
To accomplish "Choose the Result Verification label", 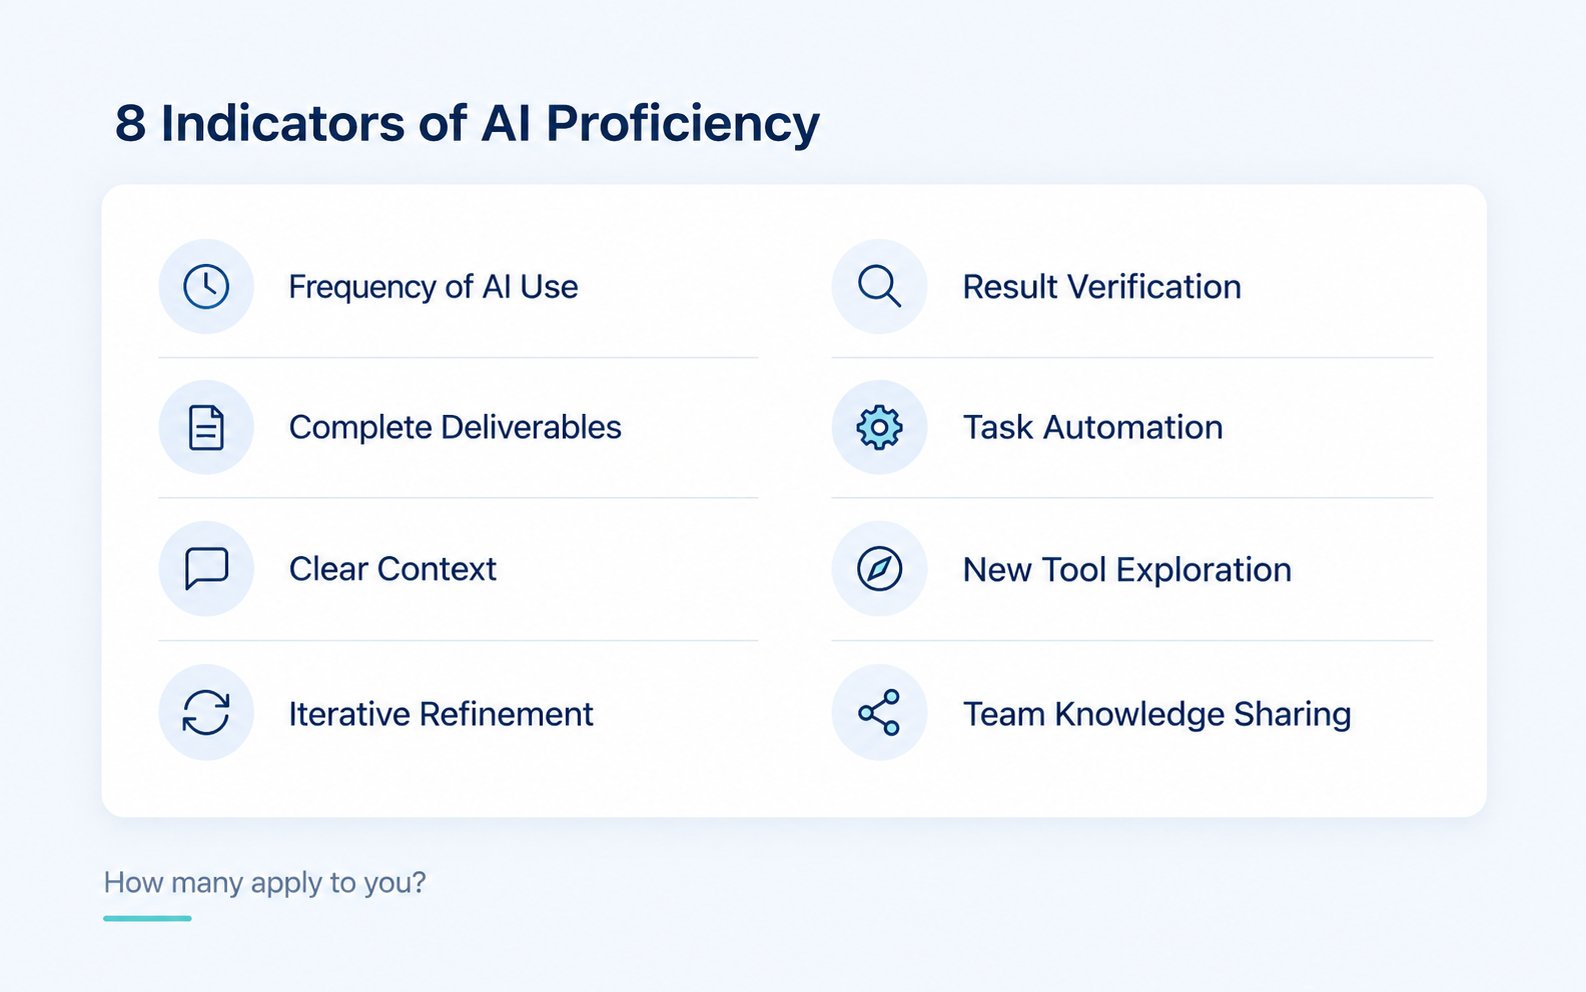I will click(1102, 287).
